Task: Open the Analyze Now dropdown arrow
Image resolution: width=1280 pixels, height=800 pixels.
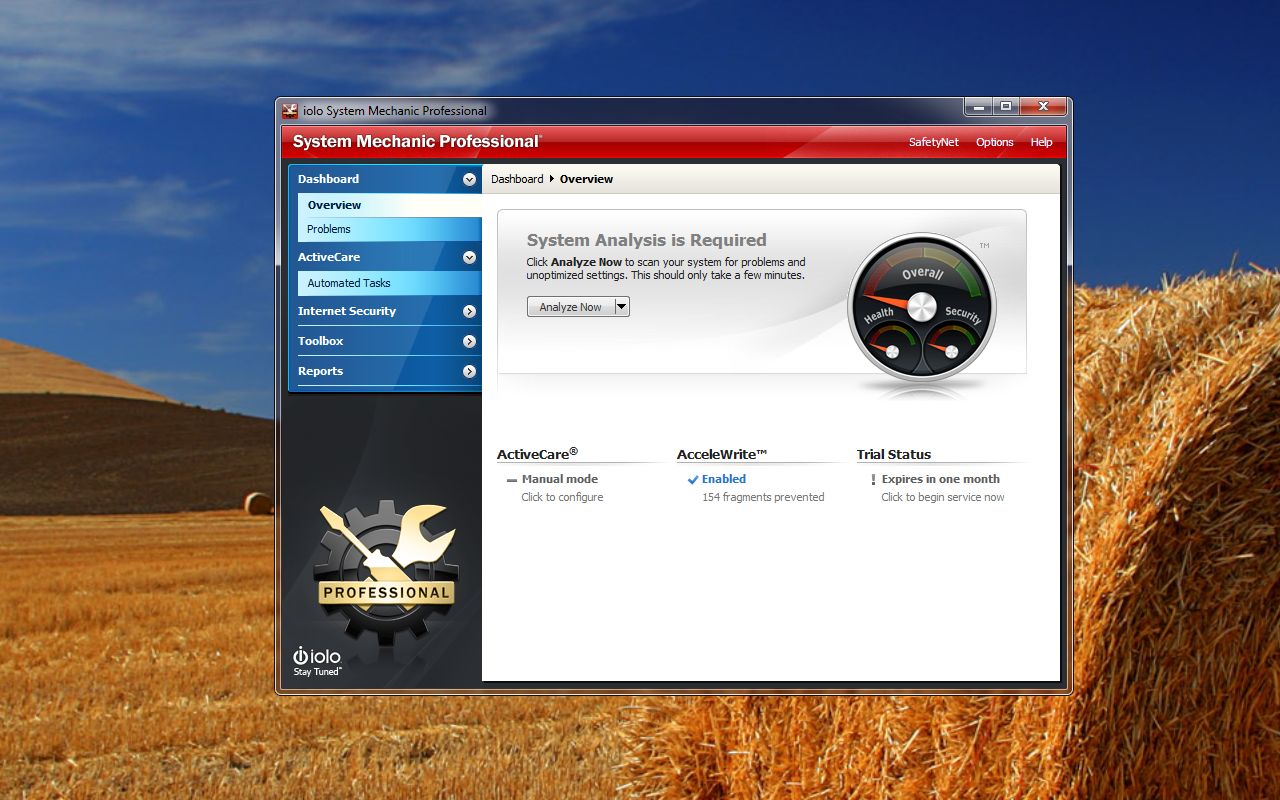Action: click(622, 307)
